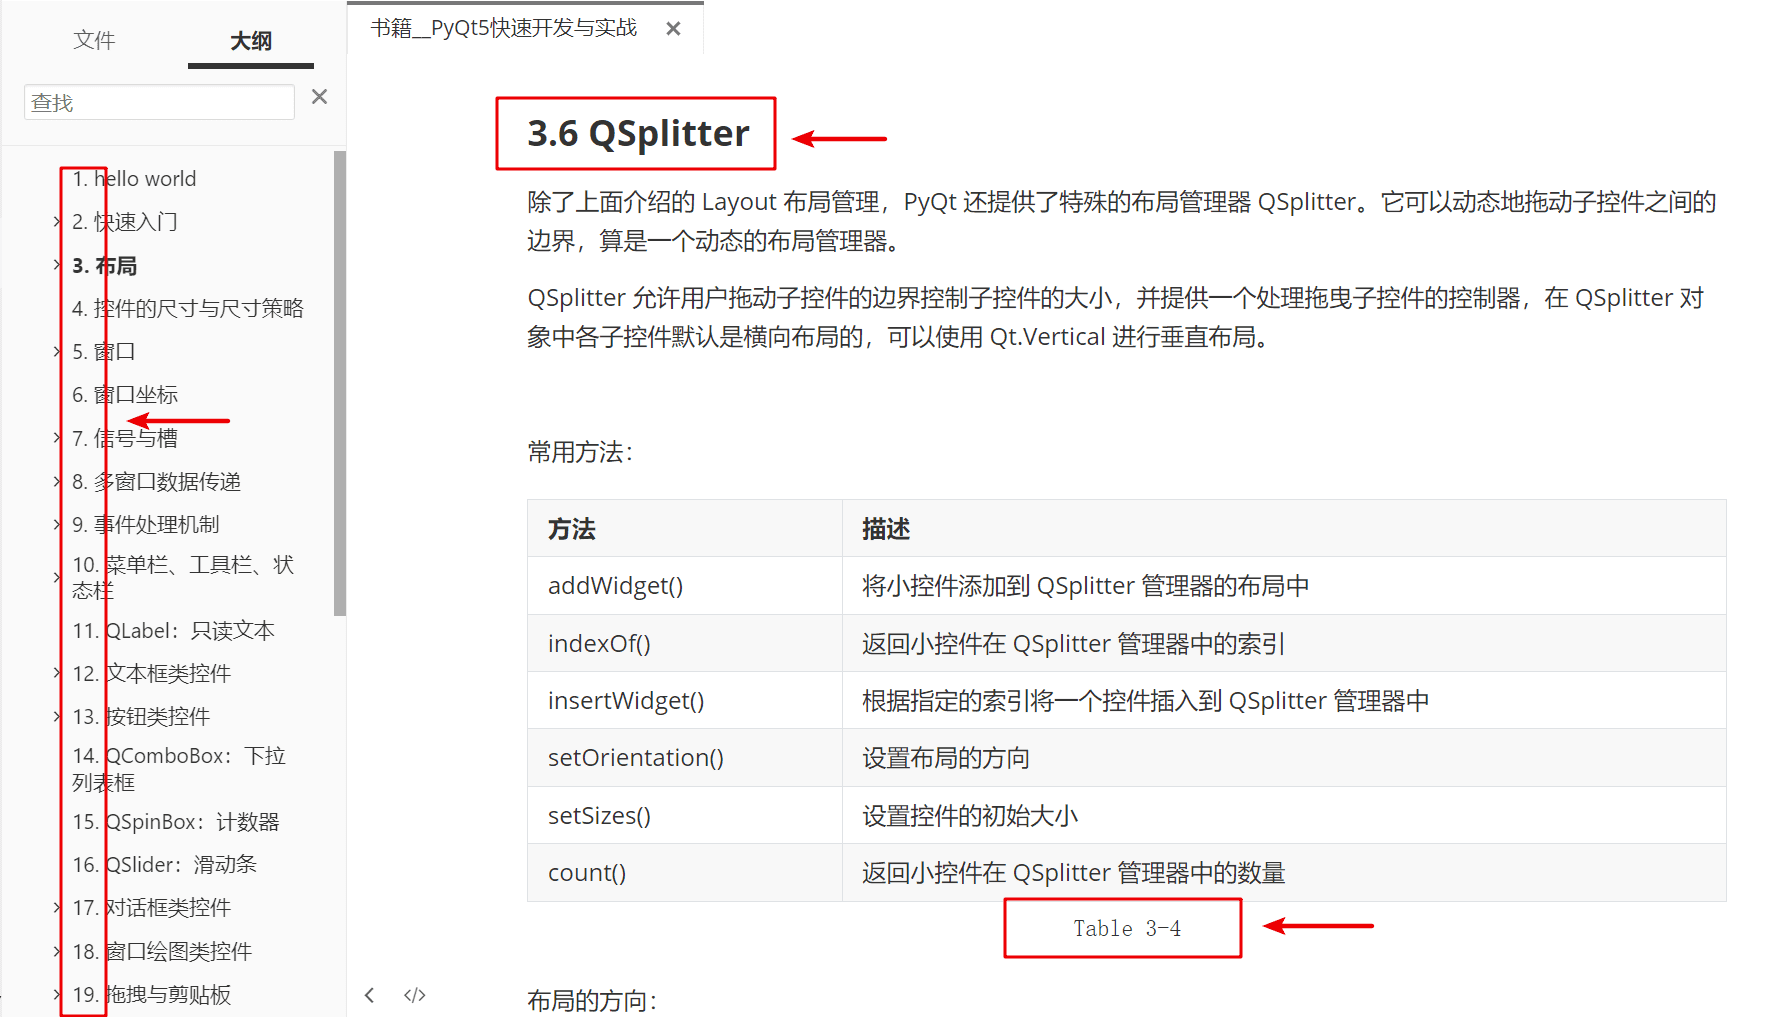
Task: Expand the 3. 布局 outline node
Action: (x=57, y=265)
